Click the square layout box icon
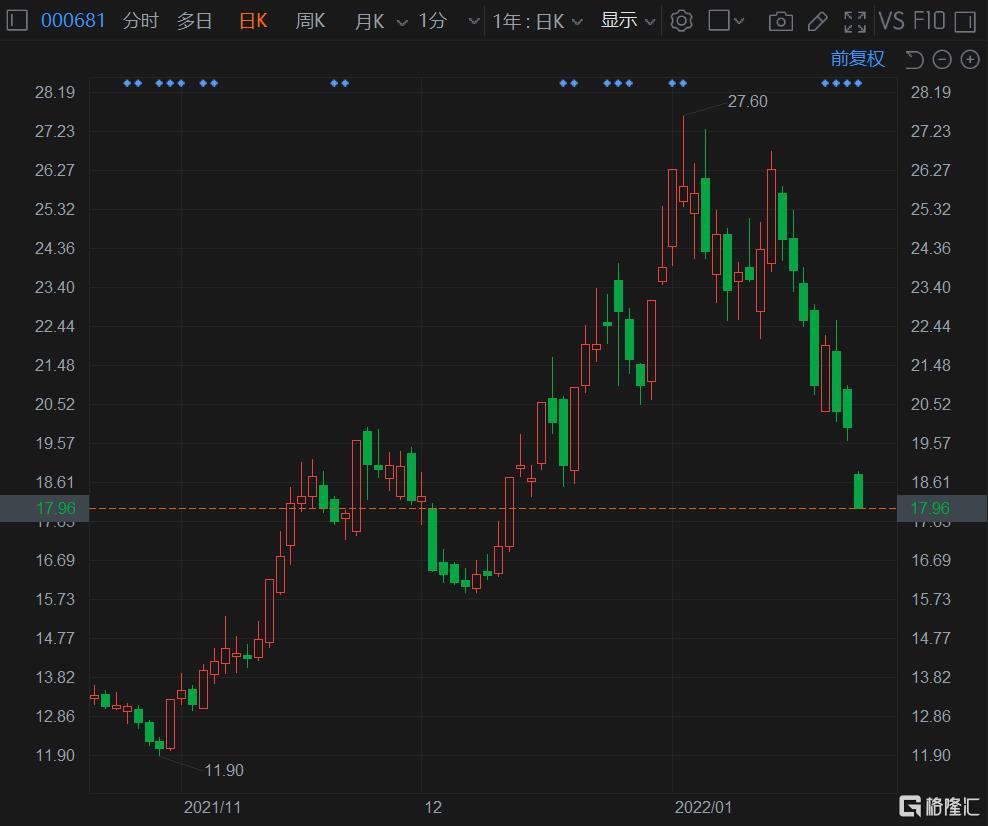988x826 pixels. (x=718, y=20)
